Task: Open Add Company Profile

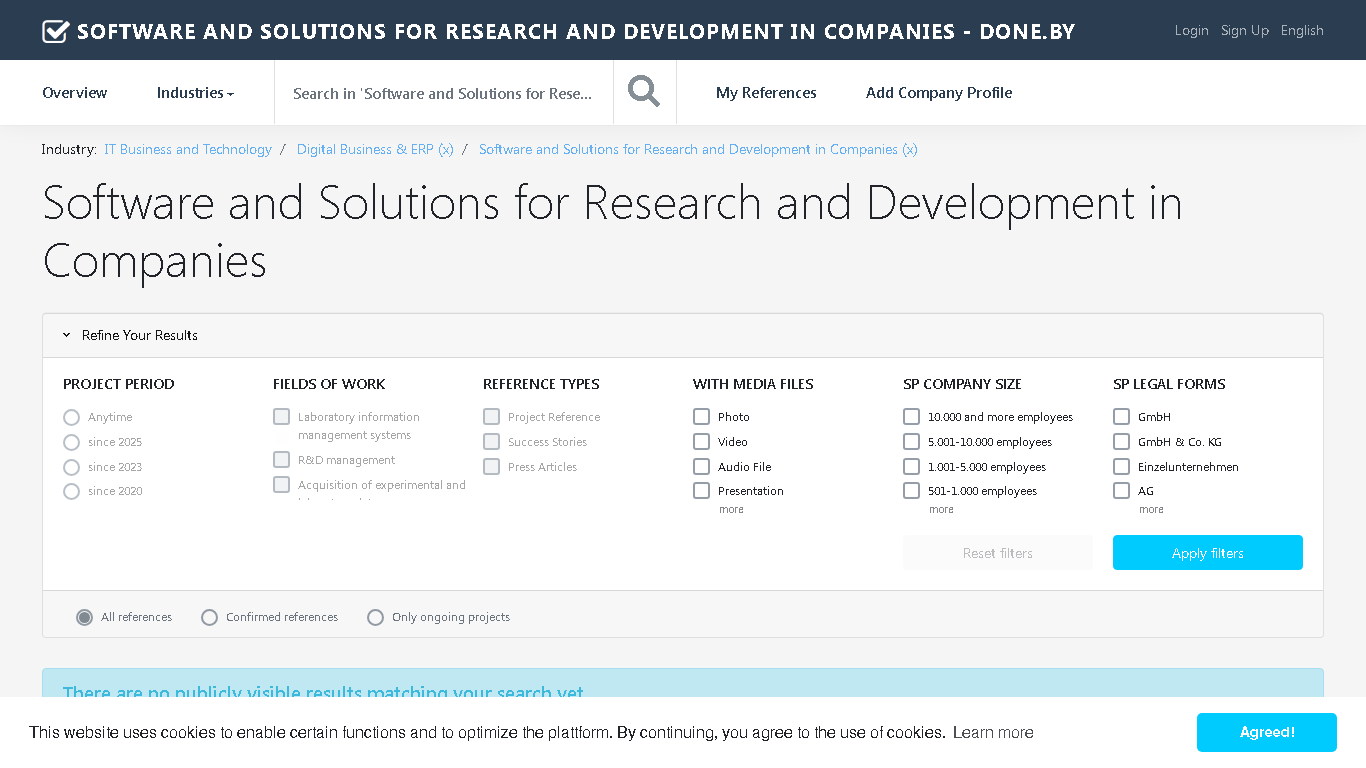Action: 939,93
